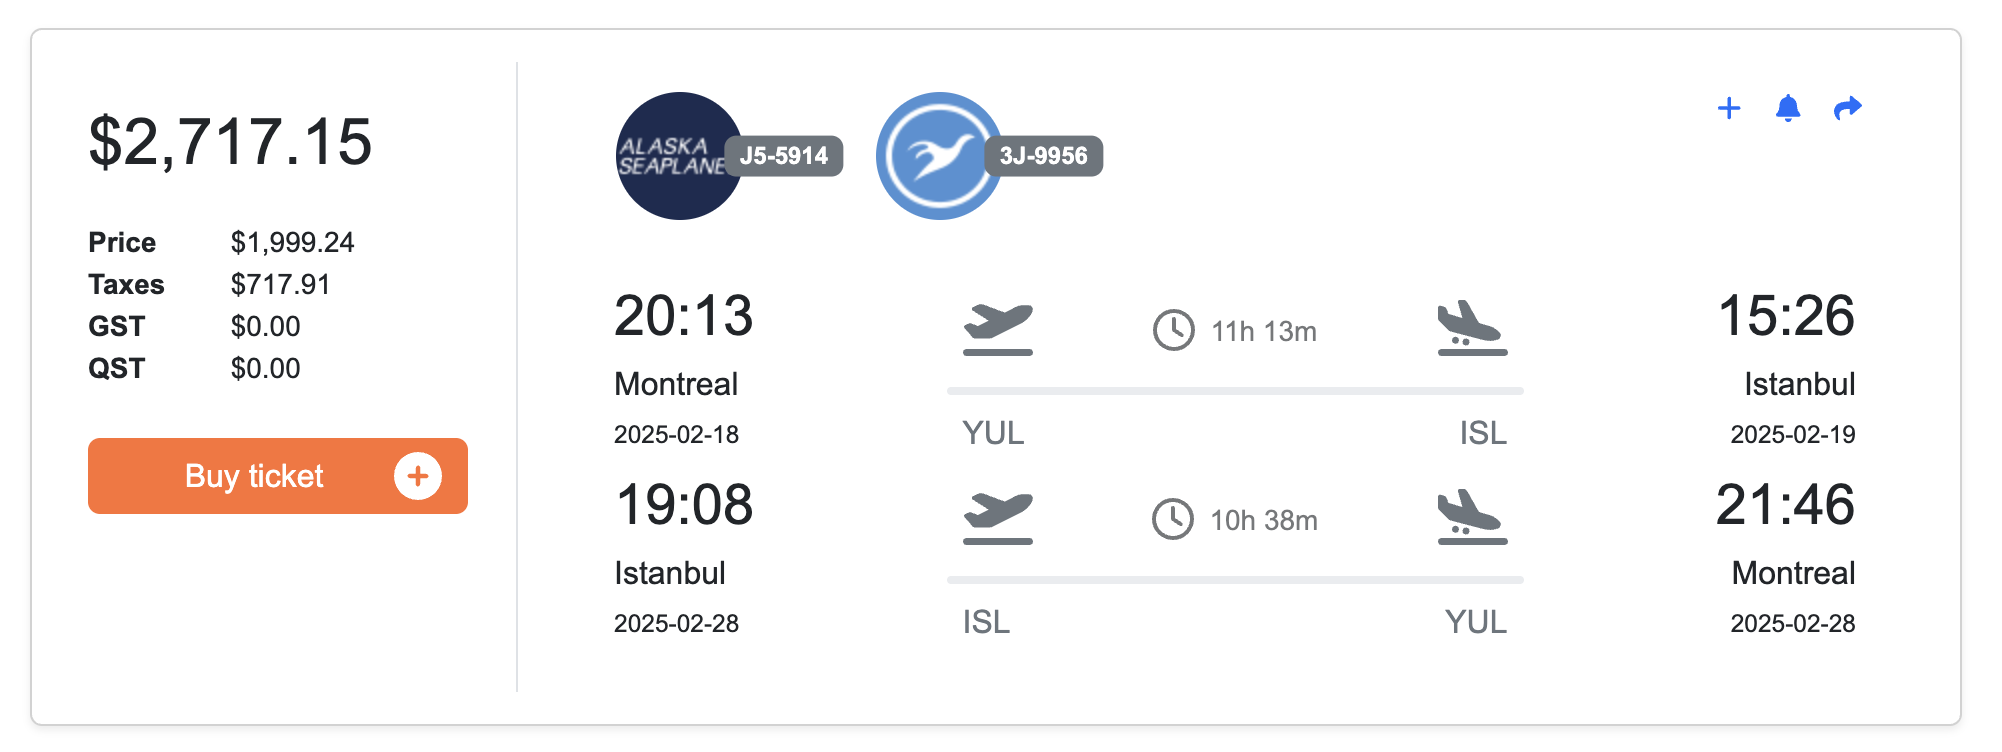Image resolution: width=2002 pixels, height=752 pixels.
Task: Click the plus icon near the share button
Action: 1730,108
